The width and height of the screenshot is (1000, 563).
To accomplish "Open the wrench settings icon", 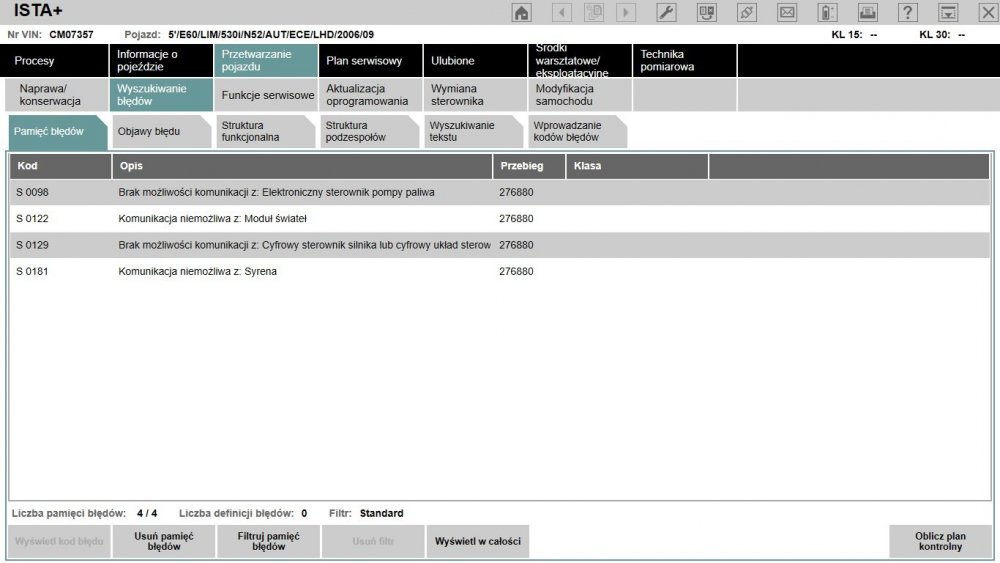I will [667, 12].
